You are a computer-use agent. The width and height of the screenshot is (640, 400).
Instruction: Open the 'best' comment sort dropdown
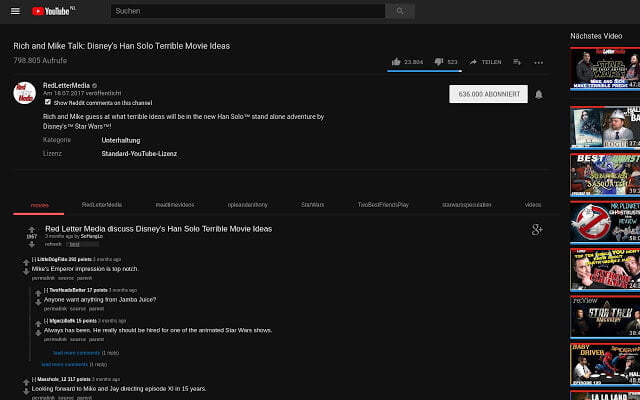82,244
